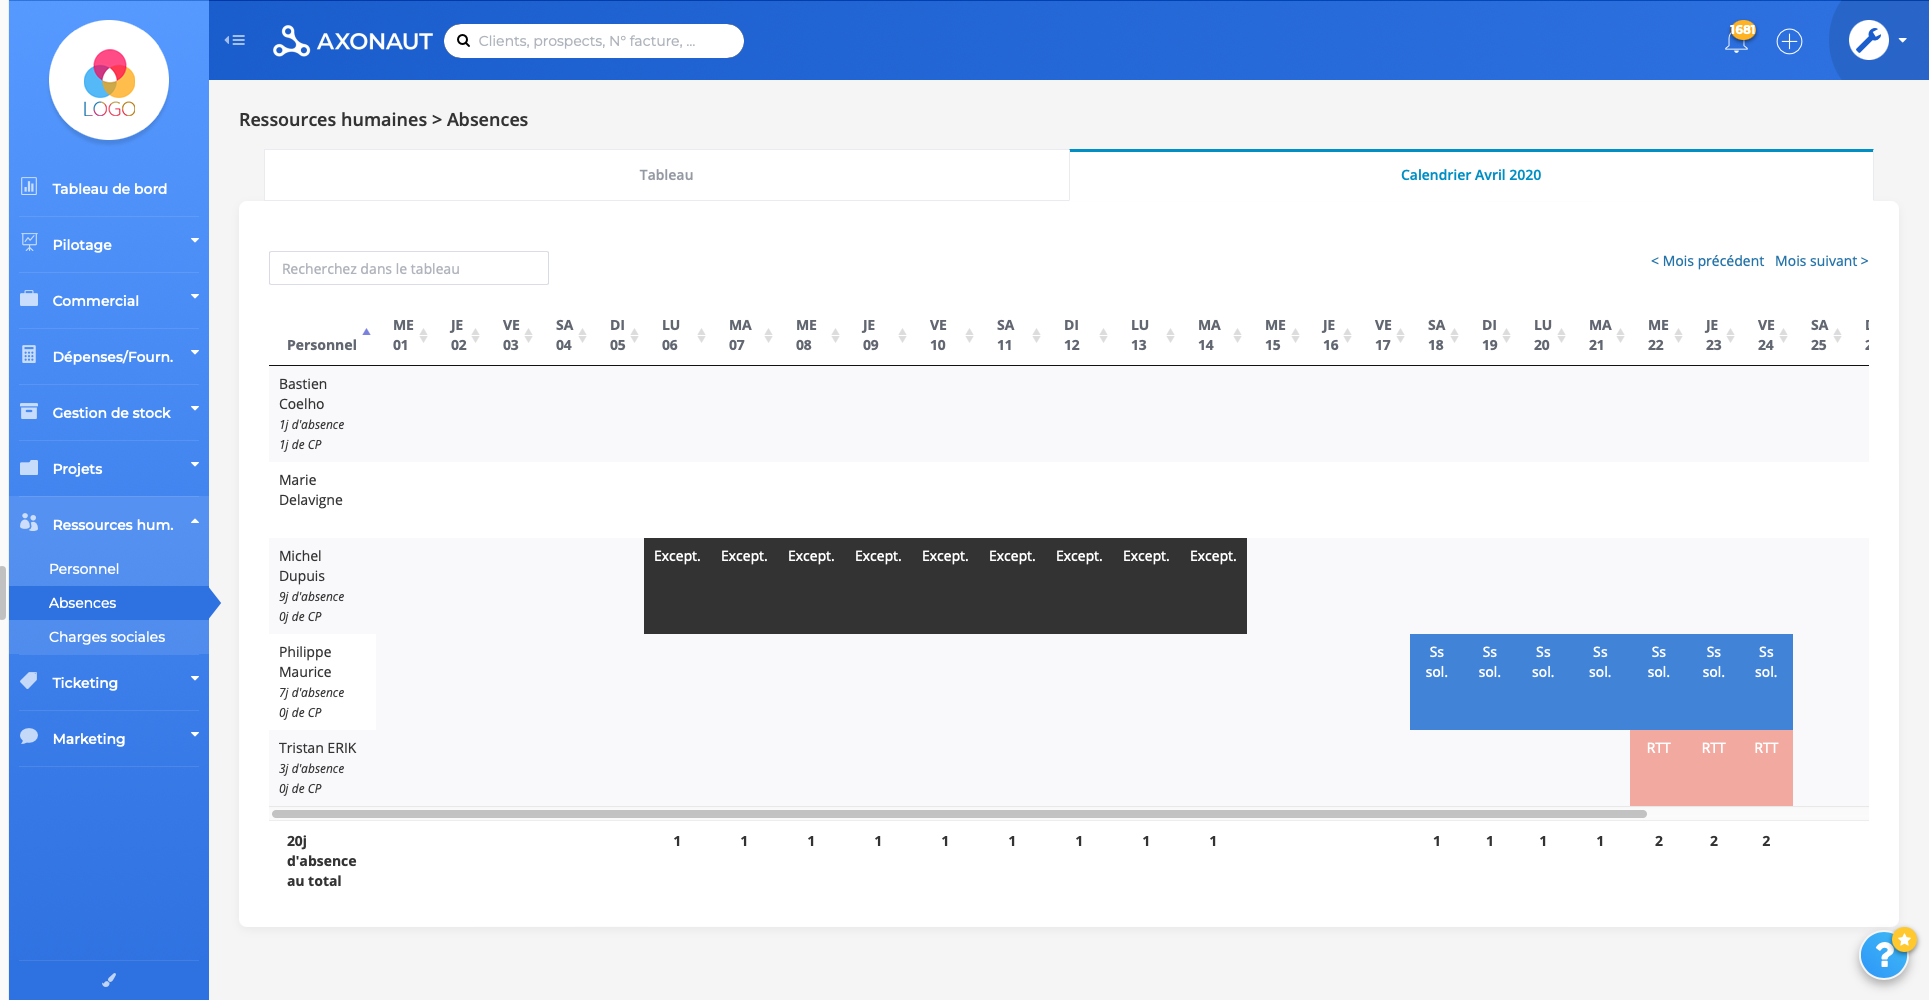Open Personnel from the sidebar menu
The image size is (1929, 1000).
coord(82,568)
